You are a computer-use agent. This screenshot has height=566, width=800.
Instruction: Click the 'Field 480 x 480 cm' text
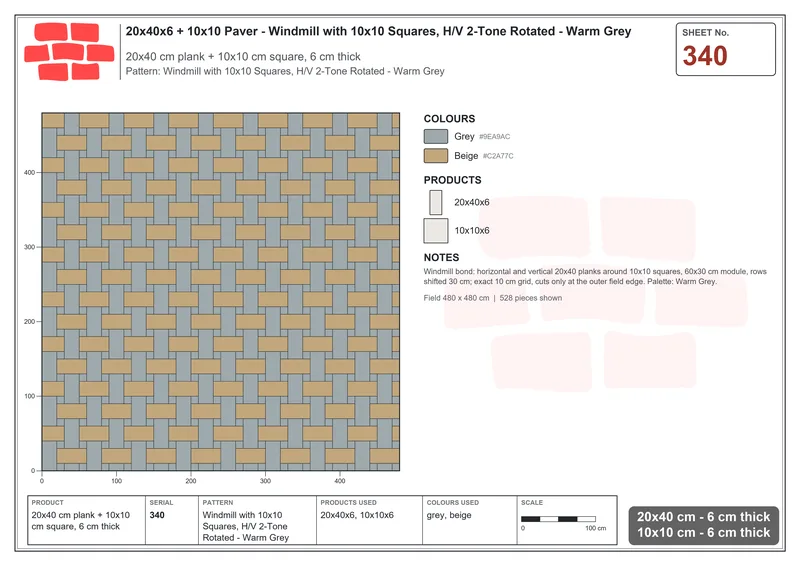point(456,298)
